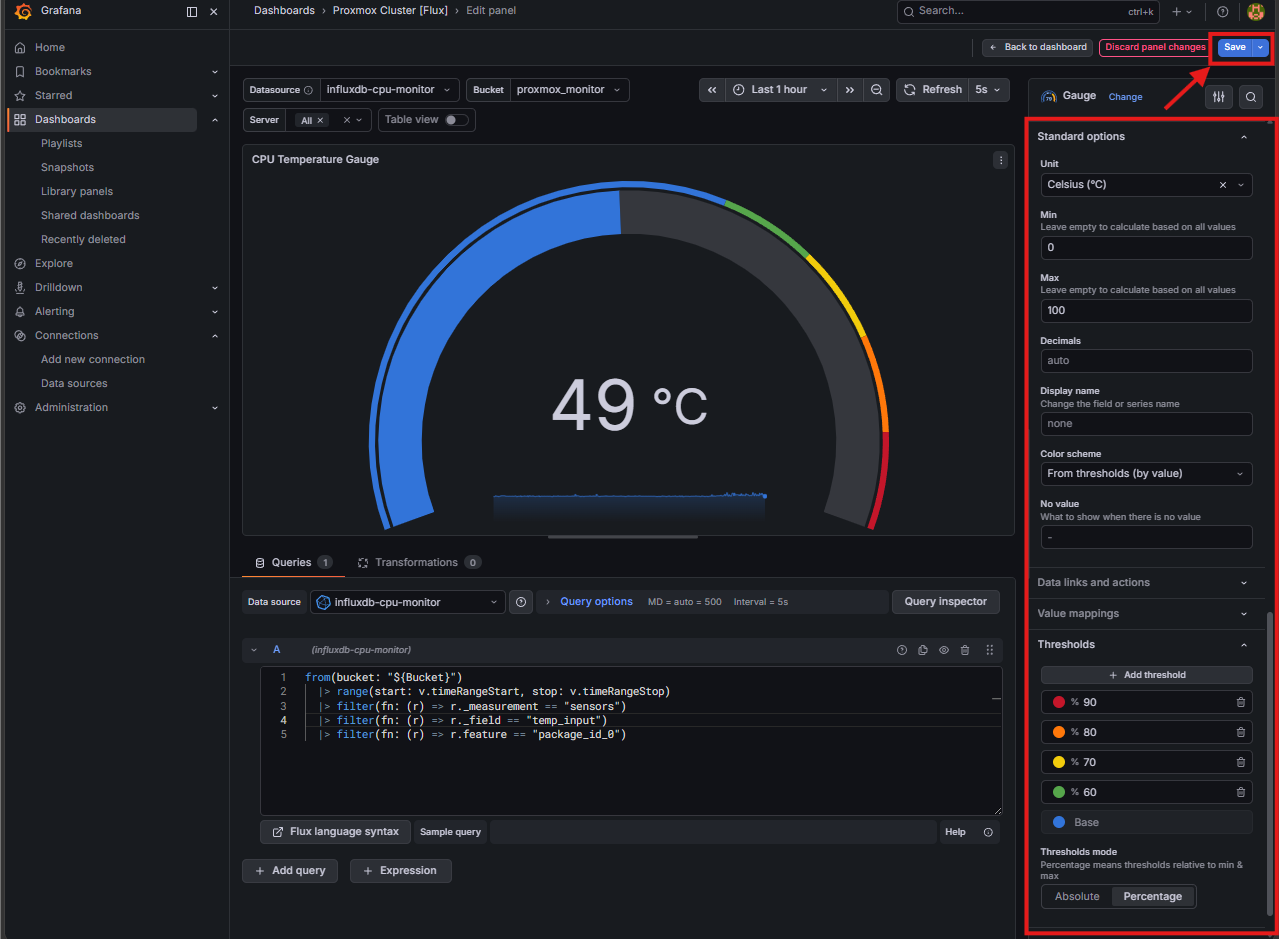Open Library panels in the sidebar

point(77,191)
